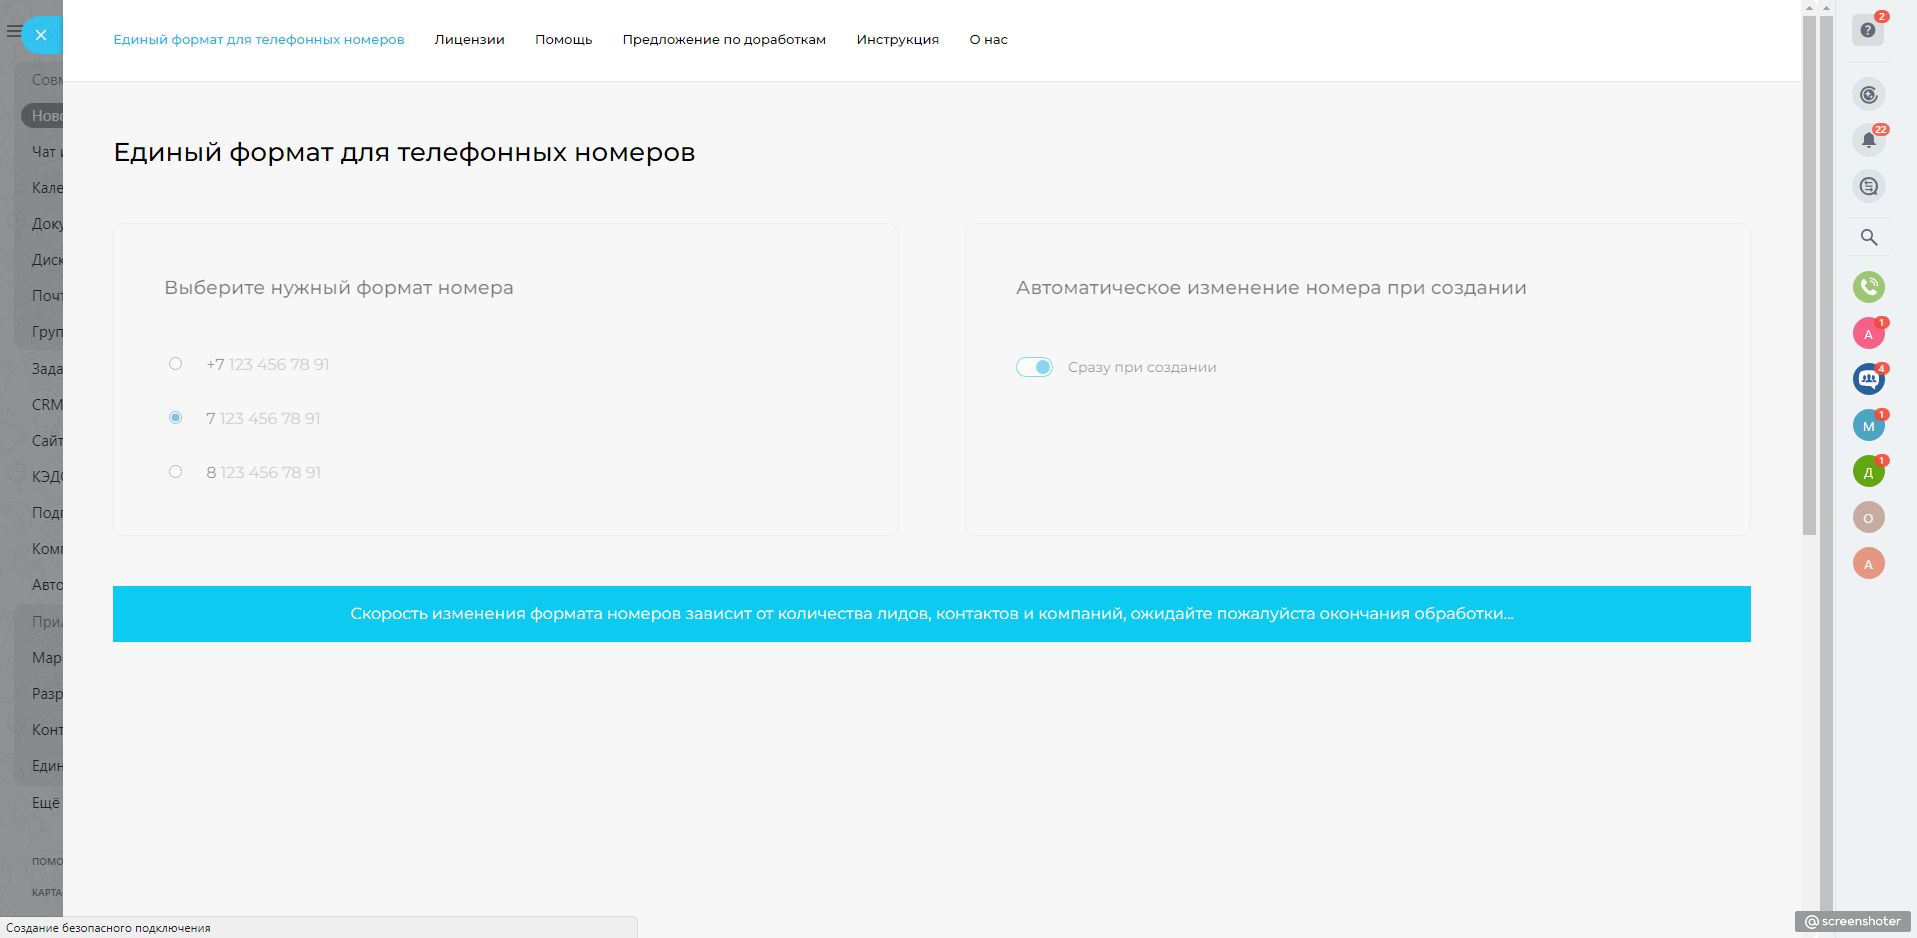The height and width of the screenshot is (938, 1917).
Task: Switch to the Лицензии tab
Action: tap(469, 40)
